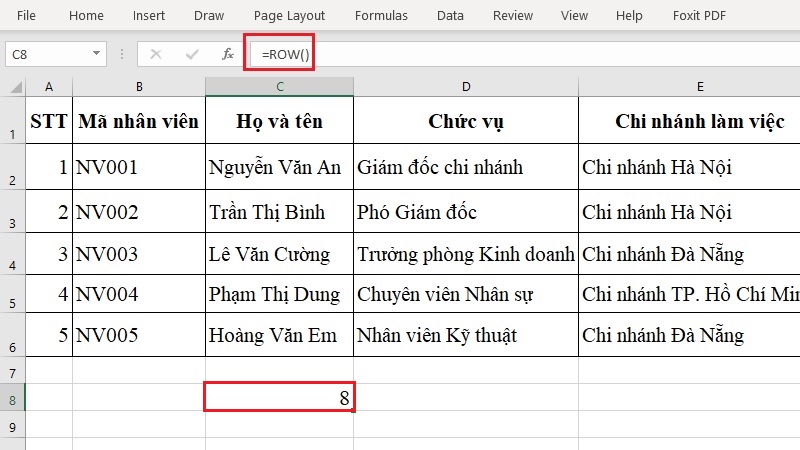Select the cell 'Chuyên viên Nhân sự'

click(x=466, y=294)
